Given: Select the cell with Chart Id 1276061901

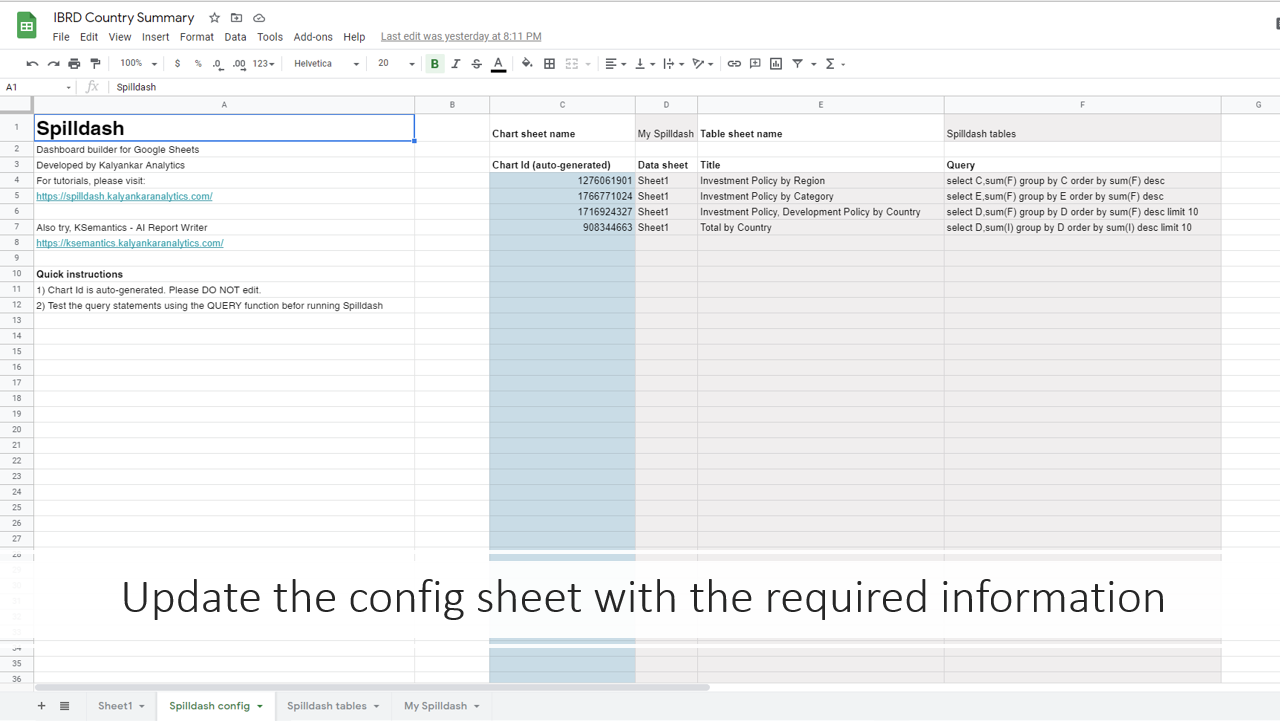Looking at the screenshot, I should pyautogui.click(x=562, y=181).
